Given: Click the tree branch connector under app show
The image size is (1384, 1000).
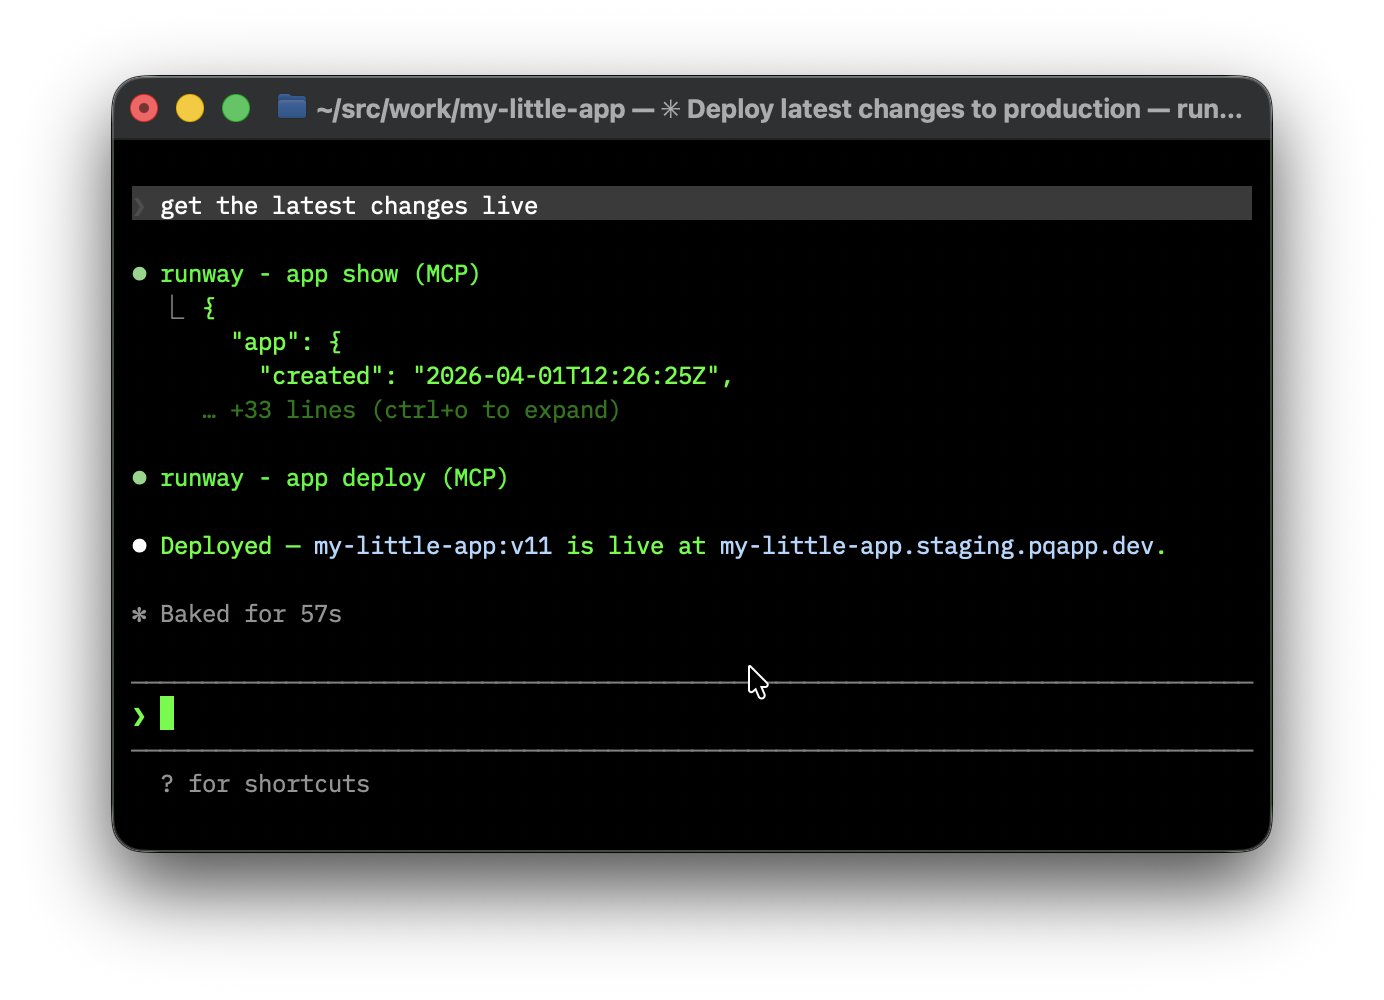Looking at the screenshot, I should (x=177, y=308).
